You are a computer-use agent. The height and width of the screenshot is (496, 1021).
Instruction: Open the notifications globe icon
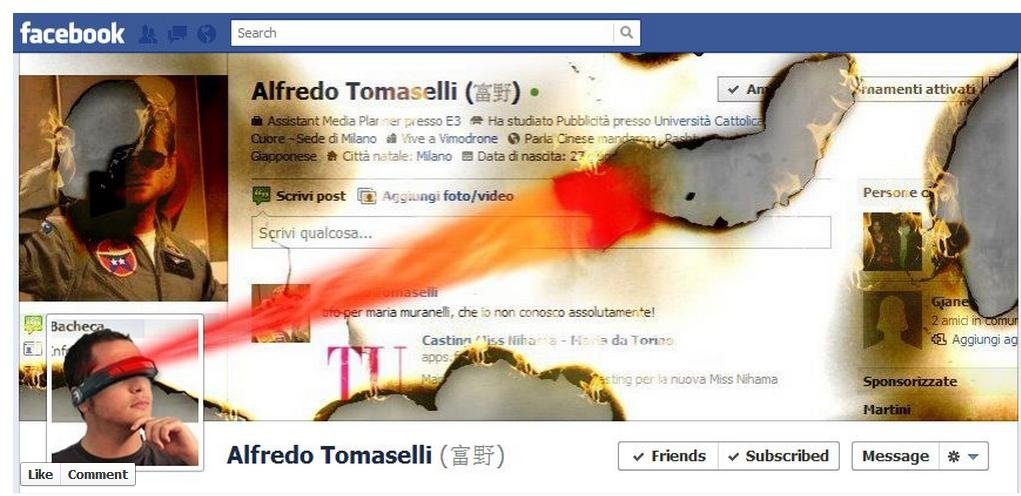coord(206,33)
